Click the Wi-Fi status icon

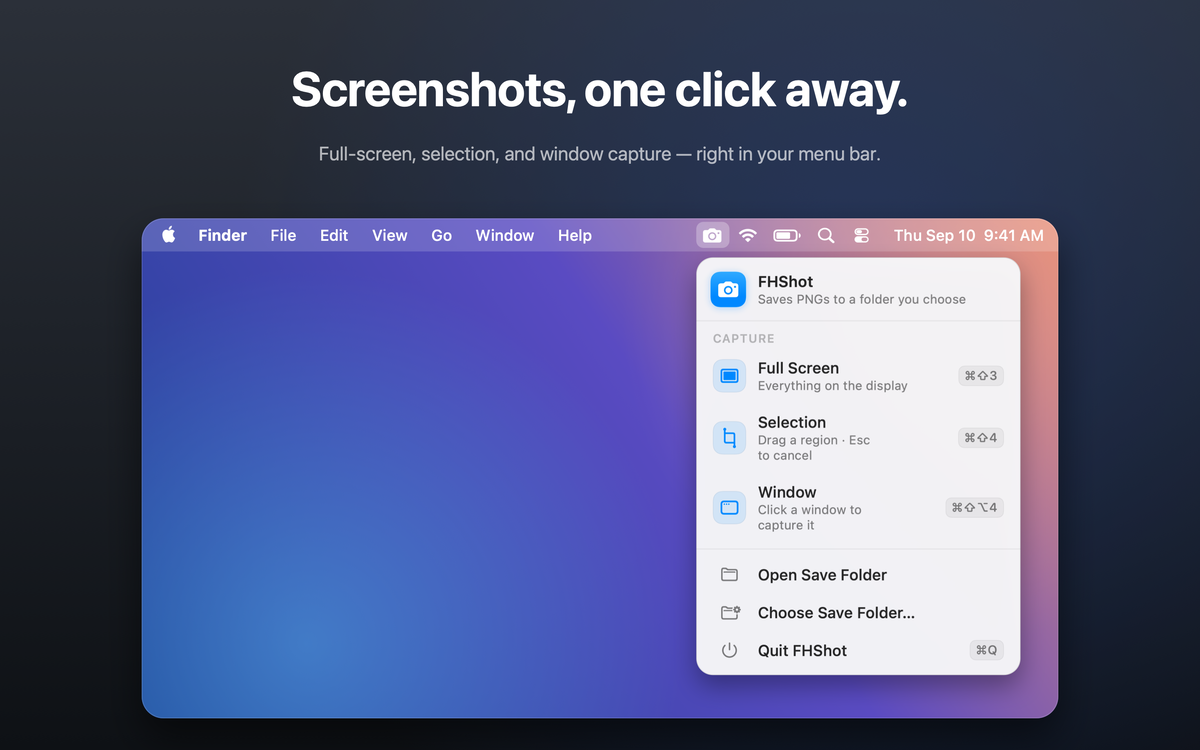pyautogui.click(x=748, y=235)
